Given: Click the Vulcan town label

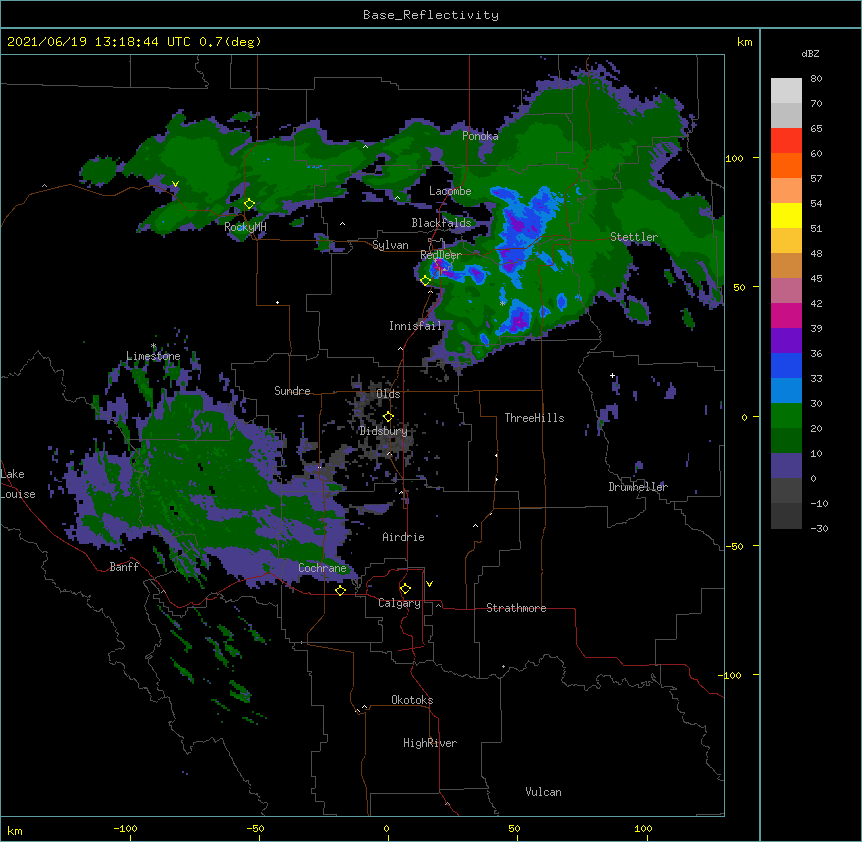Looking at the screenshot, I should tap(543, 792).
